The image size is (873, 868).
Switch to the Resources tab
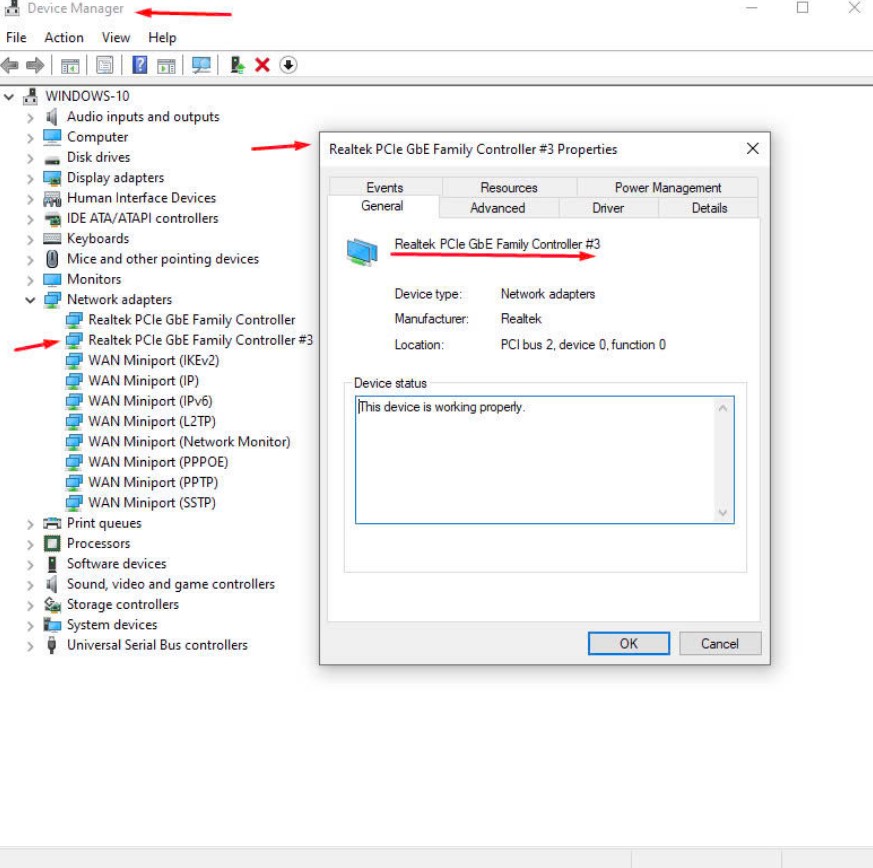tap(509, 188)
